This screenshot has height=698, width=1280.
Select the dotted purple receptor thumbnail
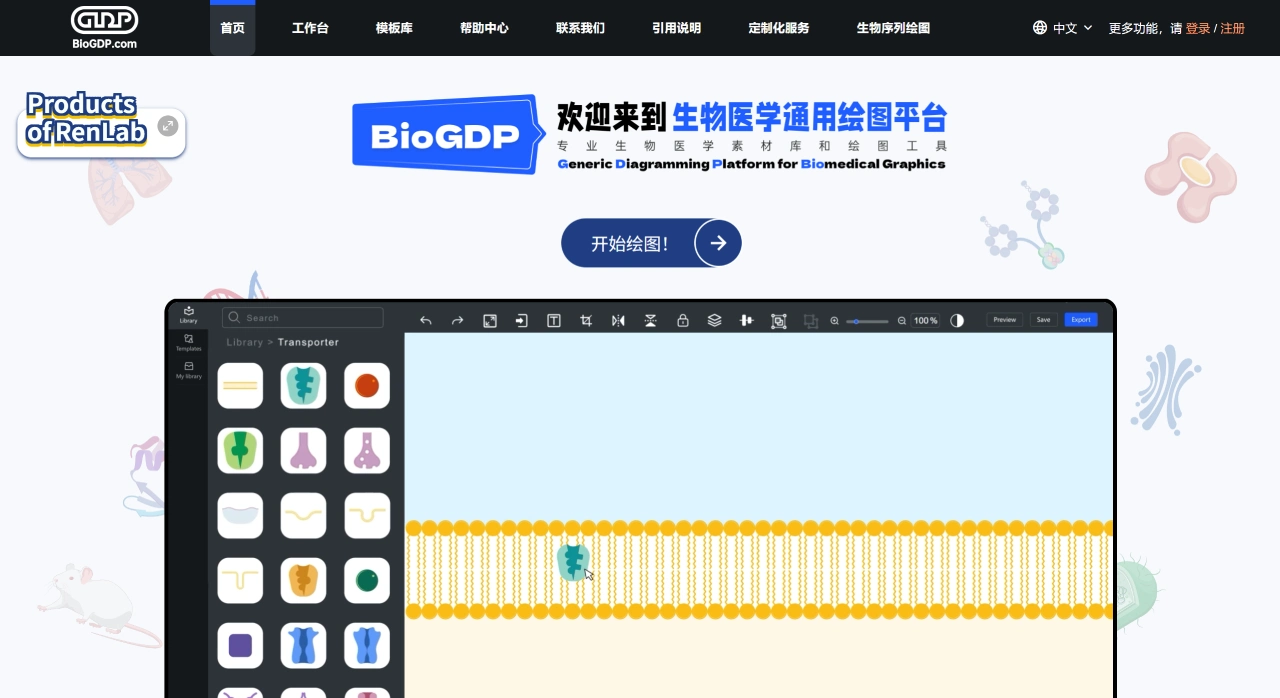coord(366,451)
